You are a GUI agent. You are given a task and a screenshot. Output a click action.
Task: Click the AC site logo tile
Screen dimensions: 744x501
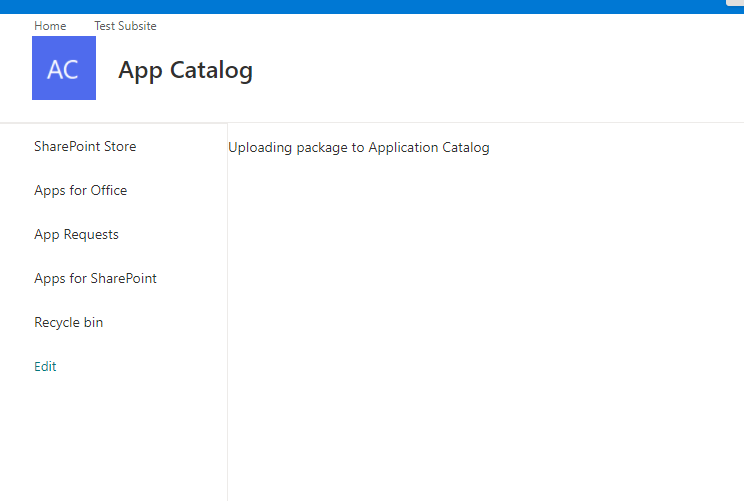(63, 68)
